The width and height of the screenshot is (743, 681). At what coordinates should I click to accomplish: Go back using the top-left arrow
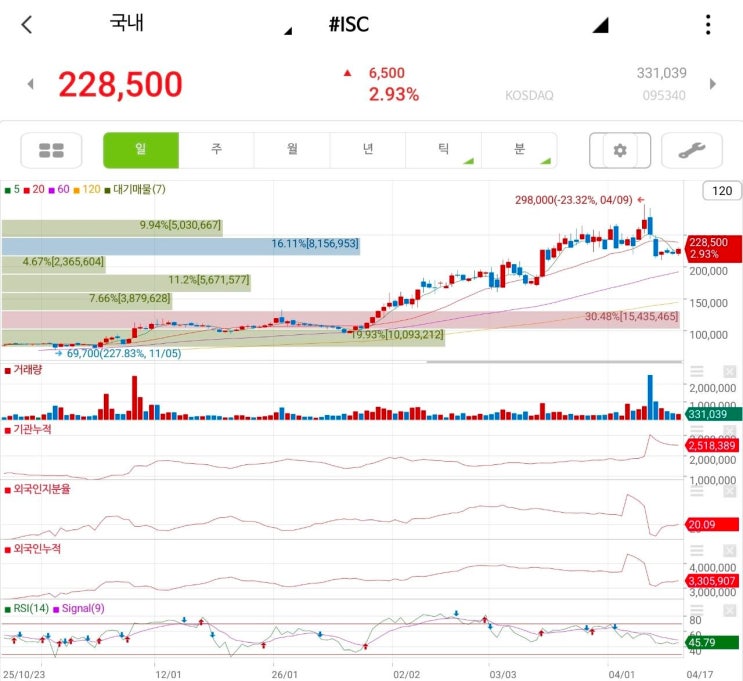[27, 24]
